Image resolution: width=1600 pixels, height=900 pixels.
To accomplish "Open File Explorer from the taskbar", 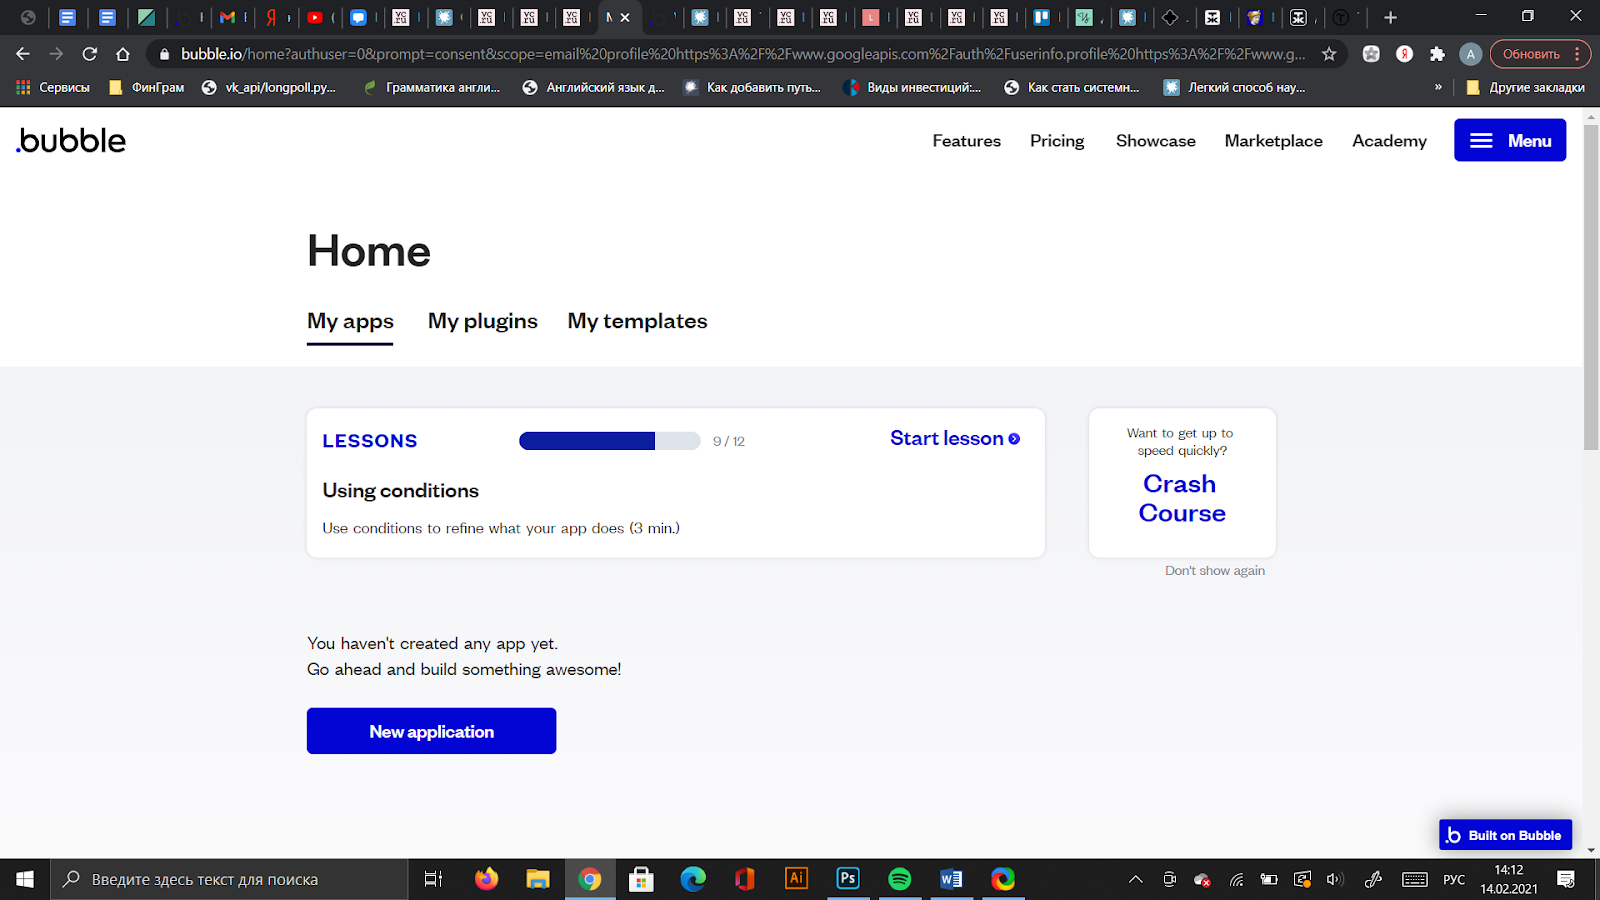I will coord(538,879).
